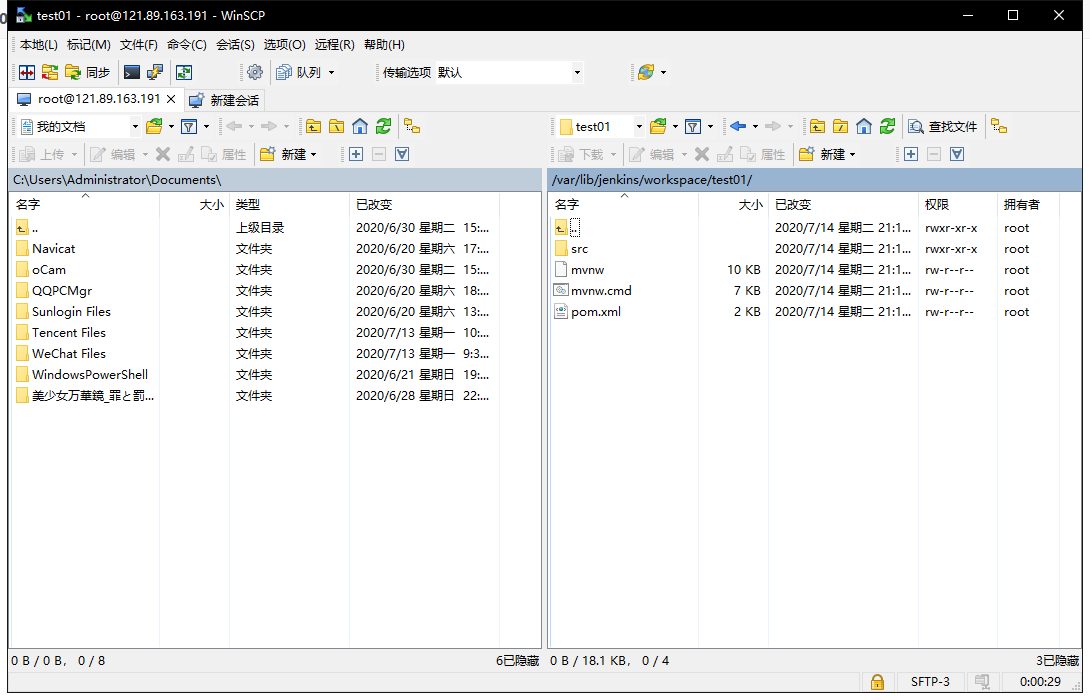Click the remote panel 新建 button
The width and height of the screenshot is (1090, 700).
point(826,154)
